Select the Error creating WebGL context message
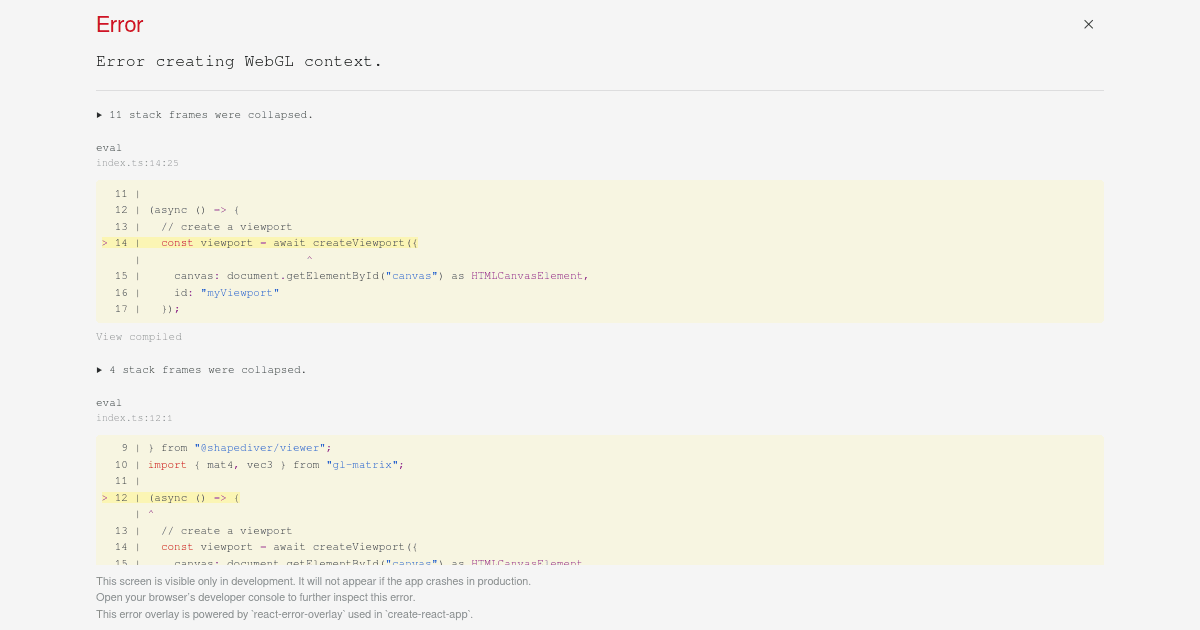This screenshot has height=630, width=1200. click(x=239, y=61)
